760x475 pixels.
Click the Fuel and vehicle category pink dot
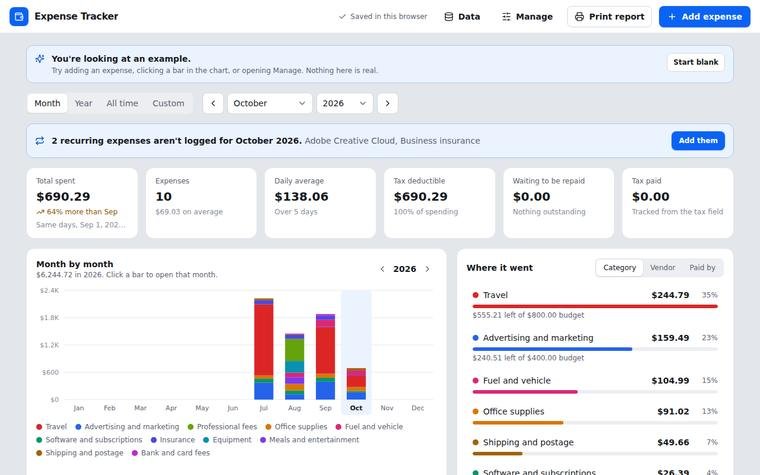475,380
